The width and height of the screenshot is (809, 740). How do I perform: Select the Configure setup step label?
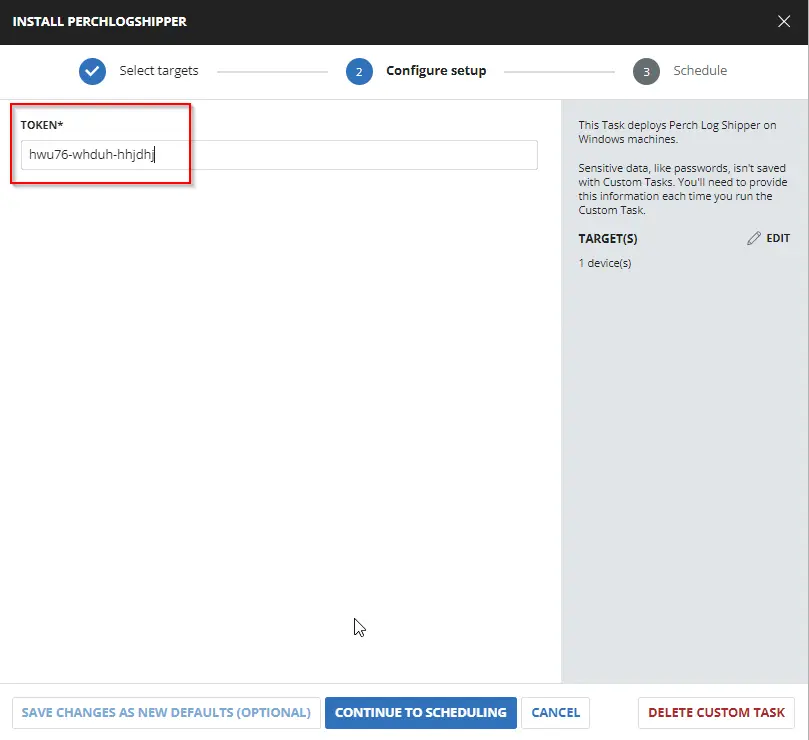436,71
